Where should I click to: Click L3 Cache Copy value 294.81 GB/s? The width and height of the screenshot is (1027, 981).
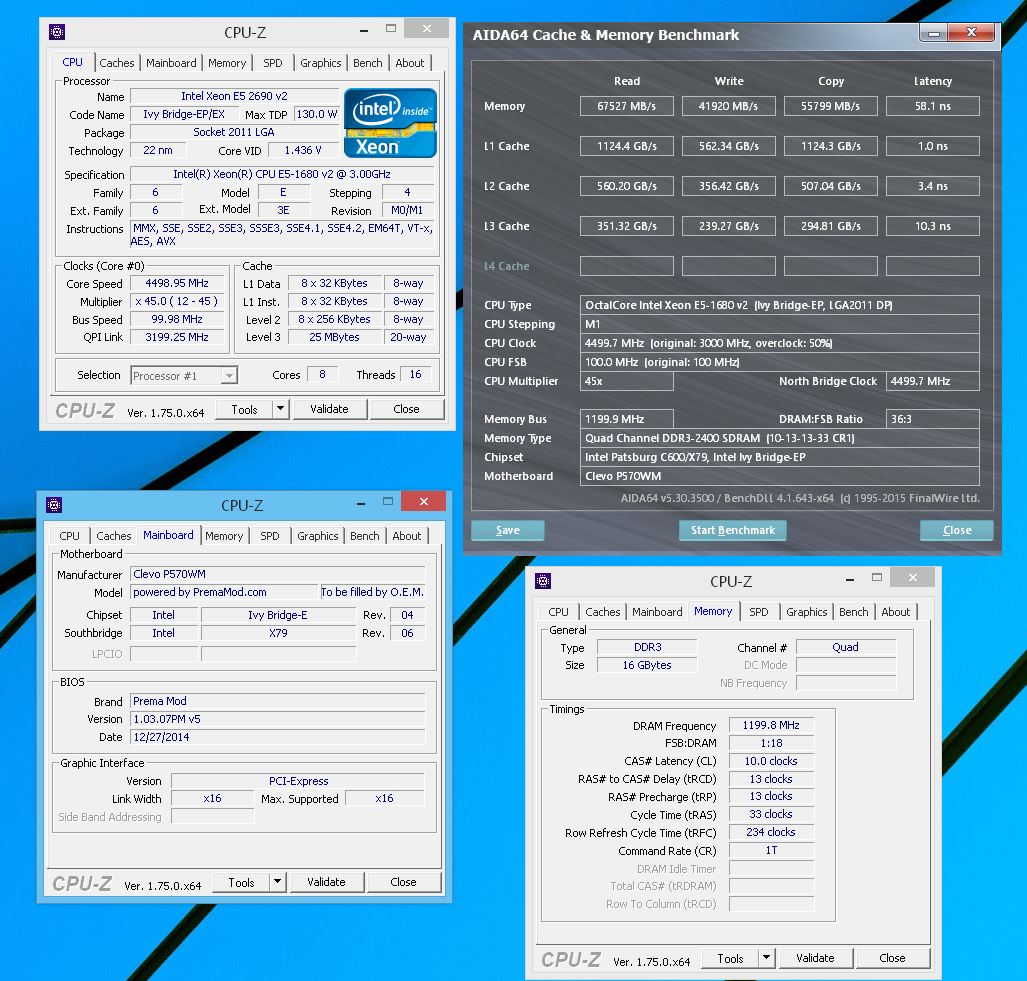831,226
